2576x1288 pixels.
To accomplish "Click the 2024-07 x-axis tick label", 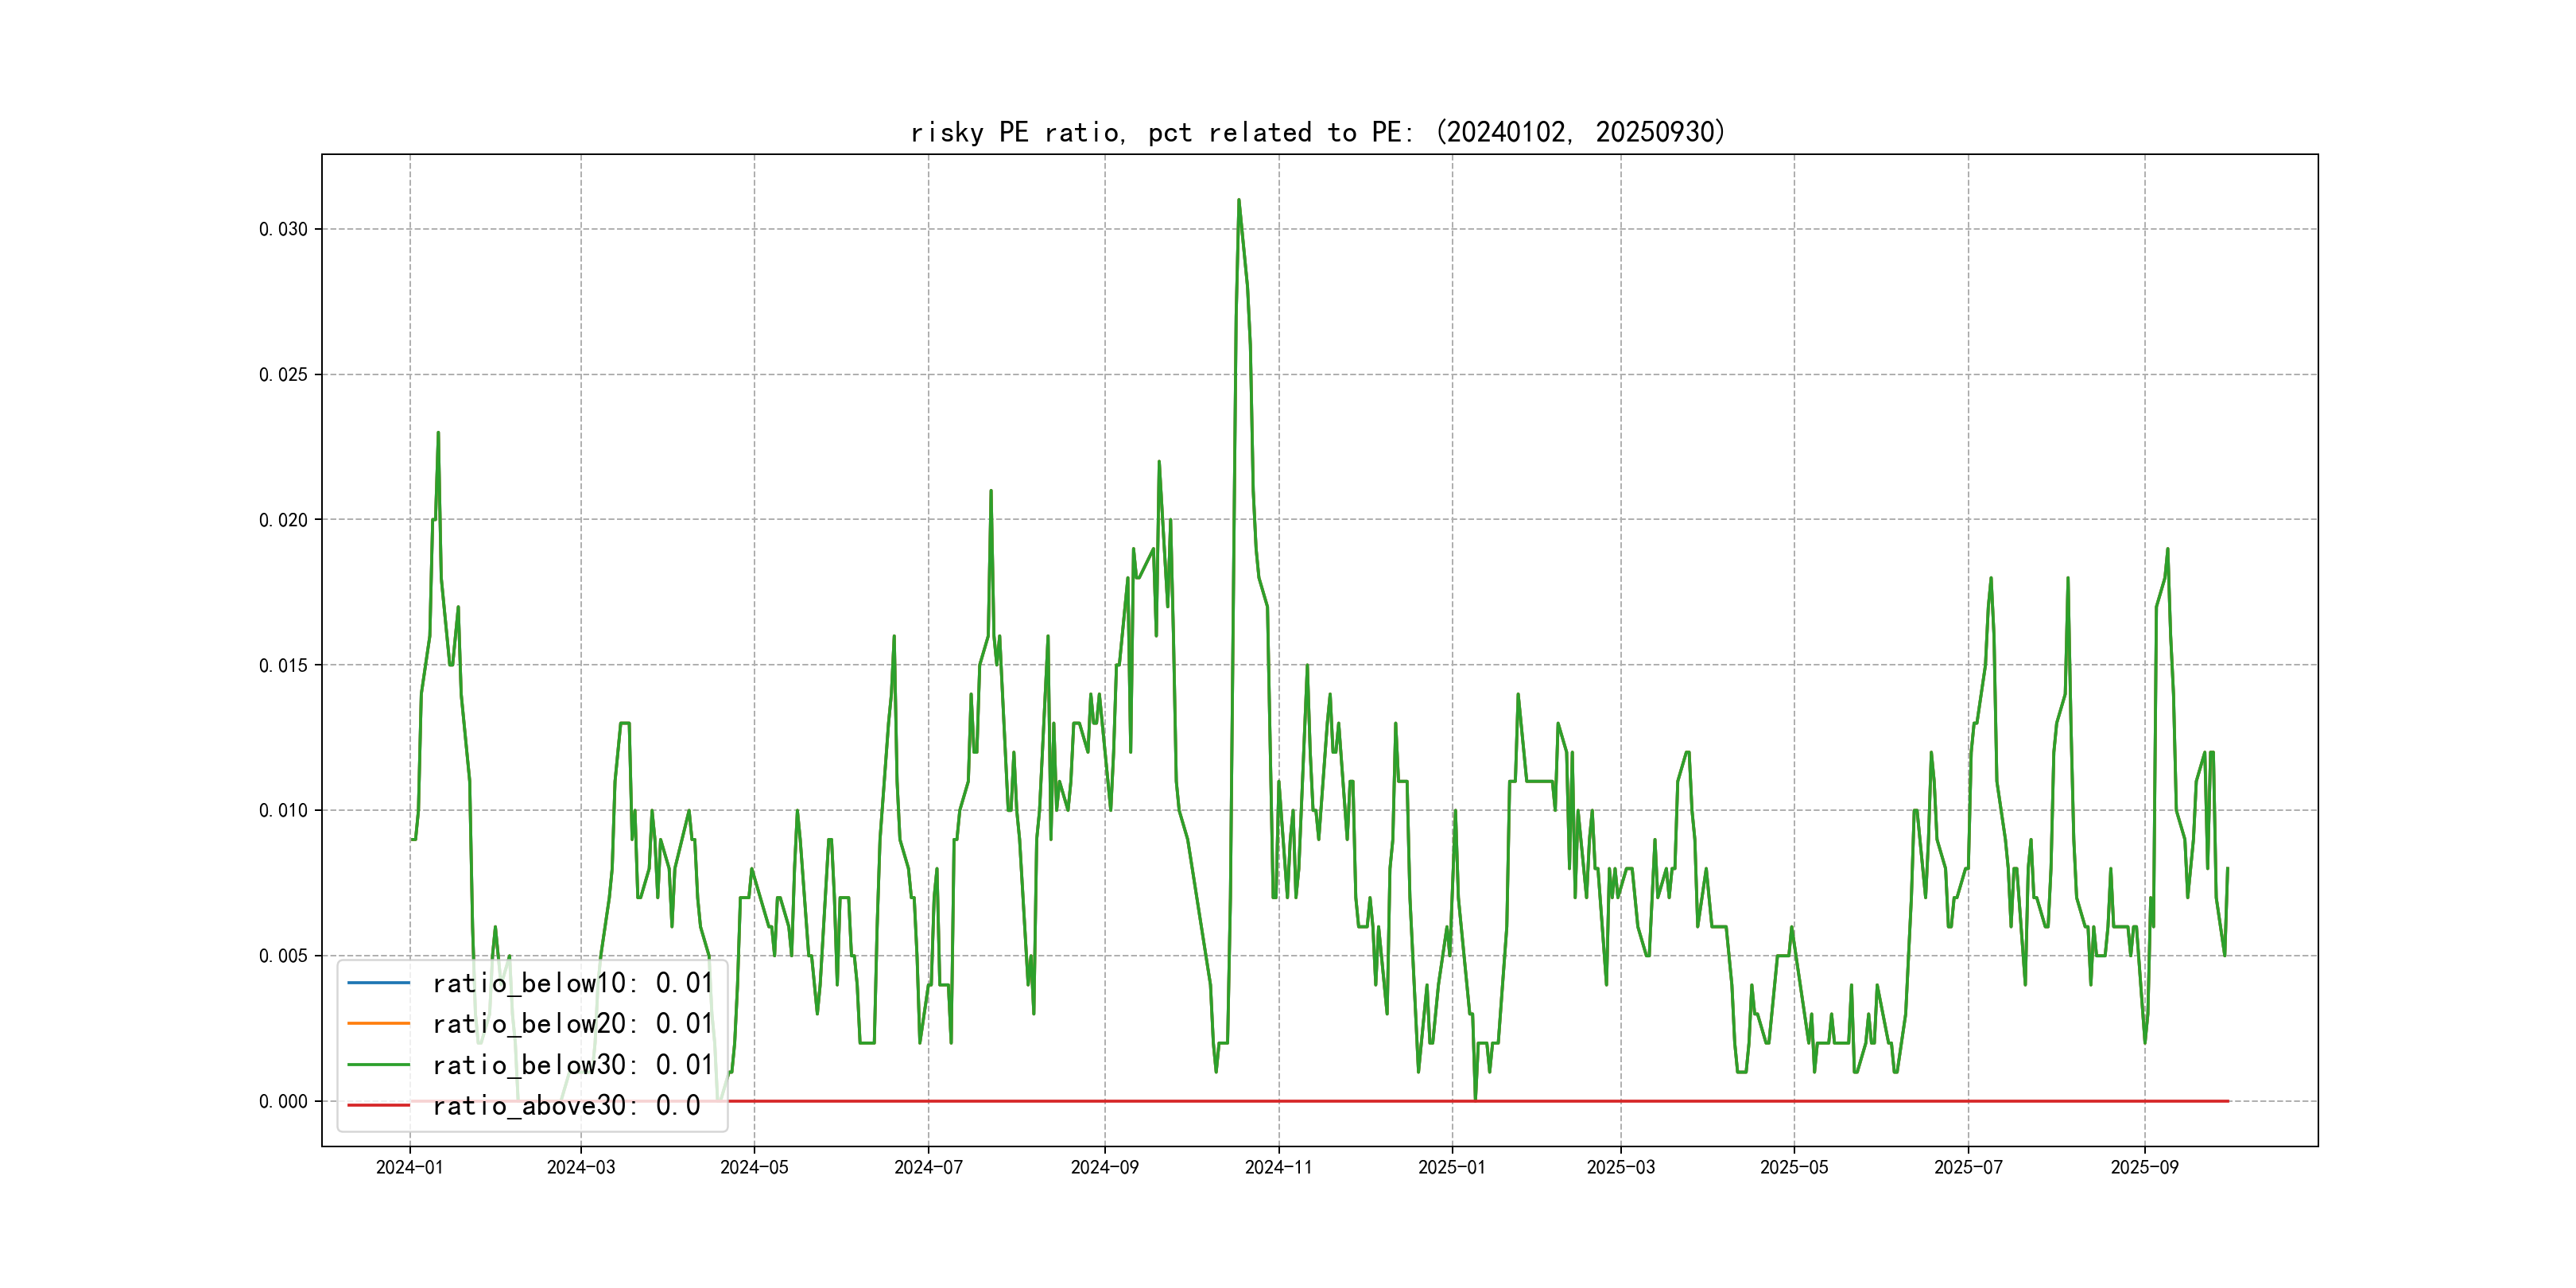I will (928, 1168).
